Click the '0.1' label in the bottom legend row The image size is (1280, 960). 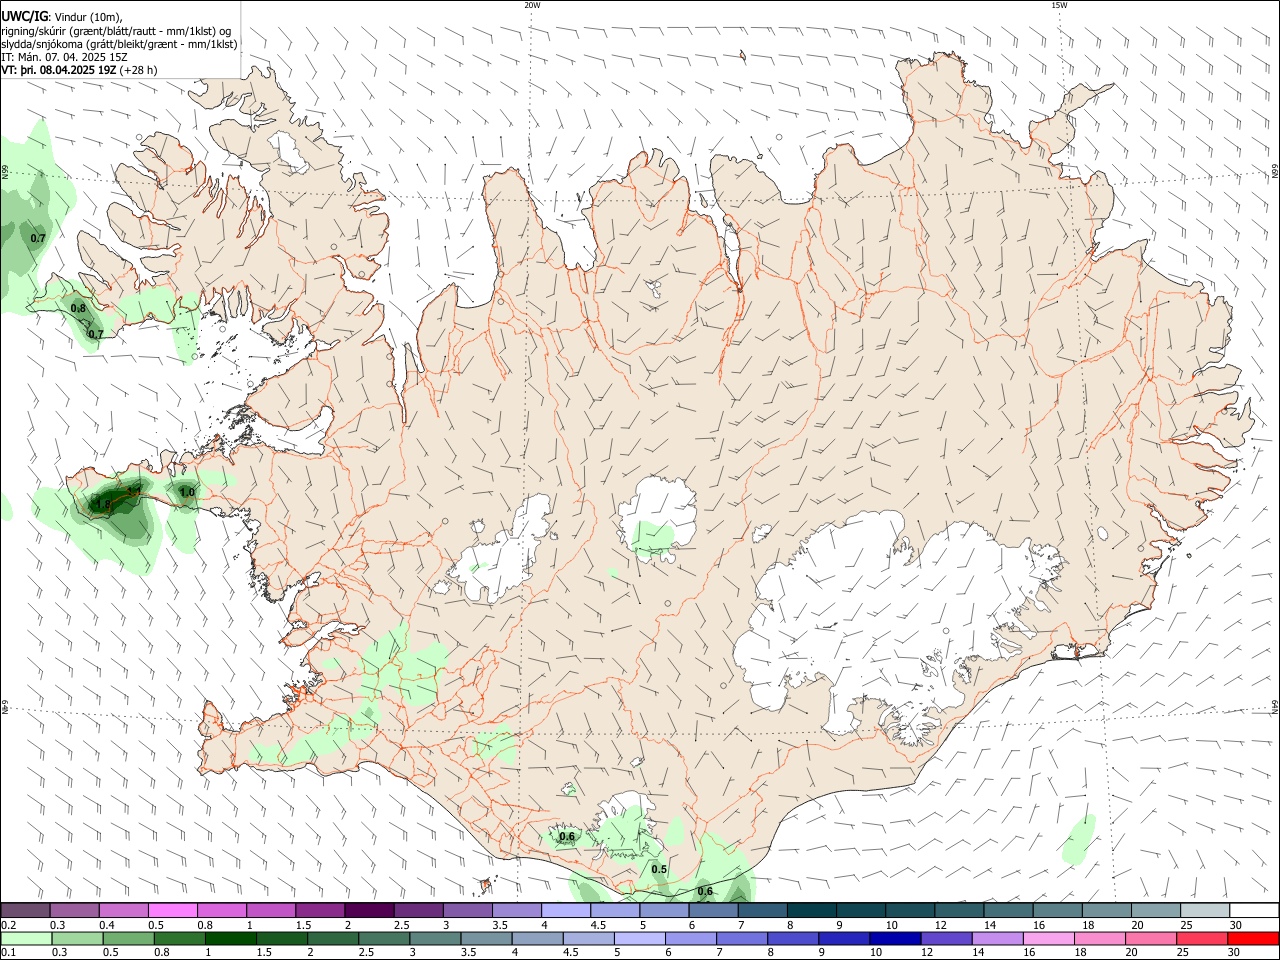(x=8, y=953)
